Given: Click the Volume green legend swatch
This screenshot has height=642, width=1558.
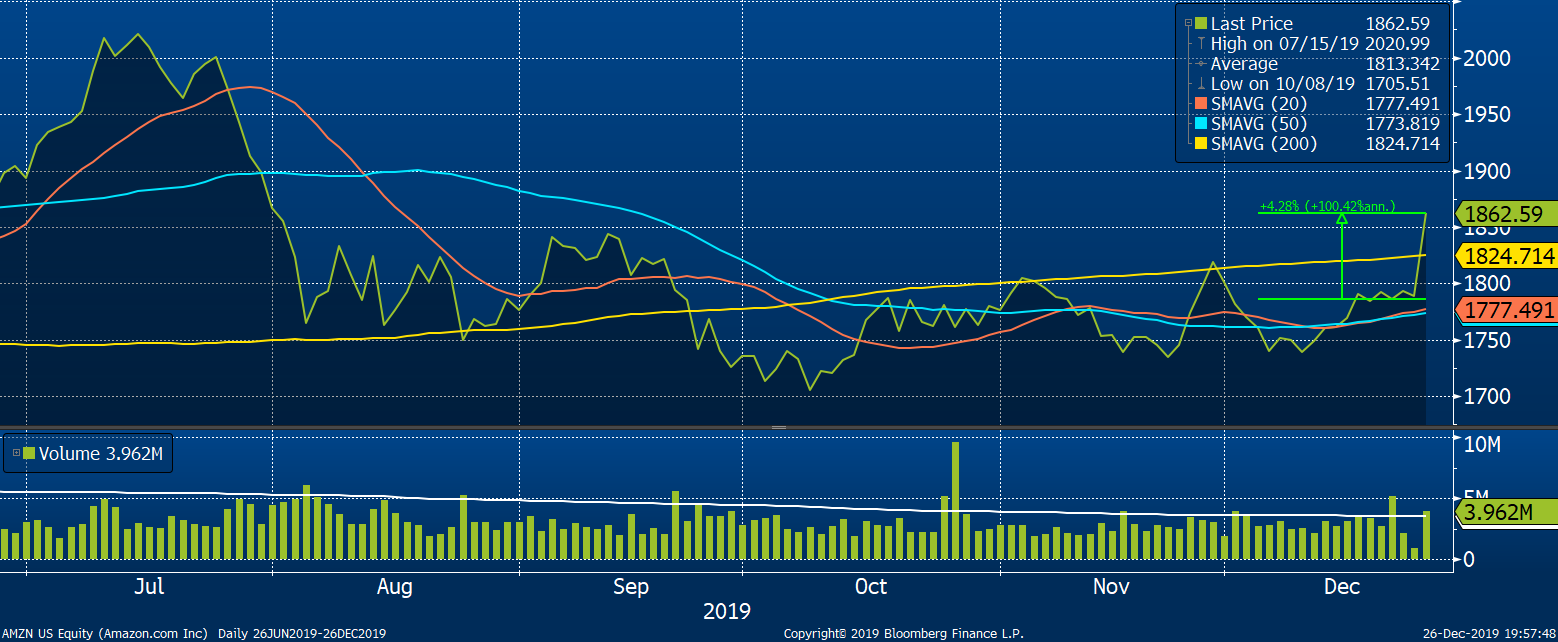Looking at the screenshot, I should [x=28, y=453].
